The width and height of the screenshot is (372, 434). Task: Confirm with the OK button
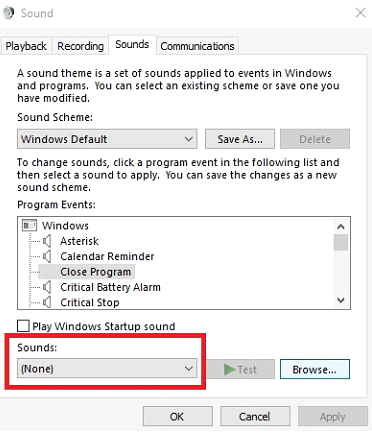[178, 416]
